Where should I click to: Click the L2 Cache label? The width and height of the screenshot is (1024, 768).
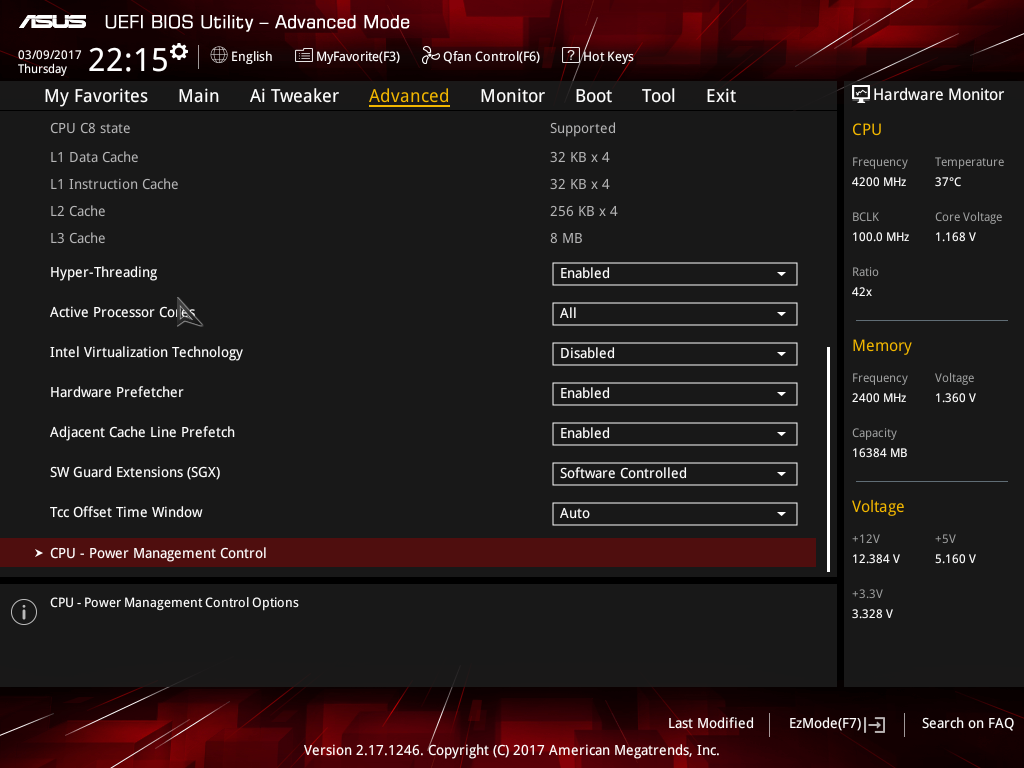tap(78, 211)
